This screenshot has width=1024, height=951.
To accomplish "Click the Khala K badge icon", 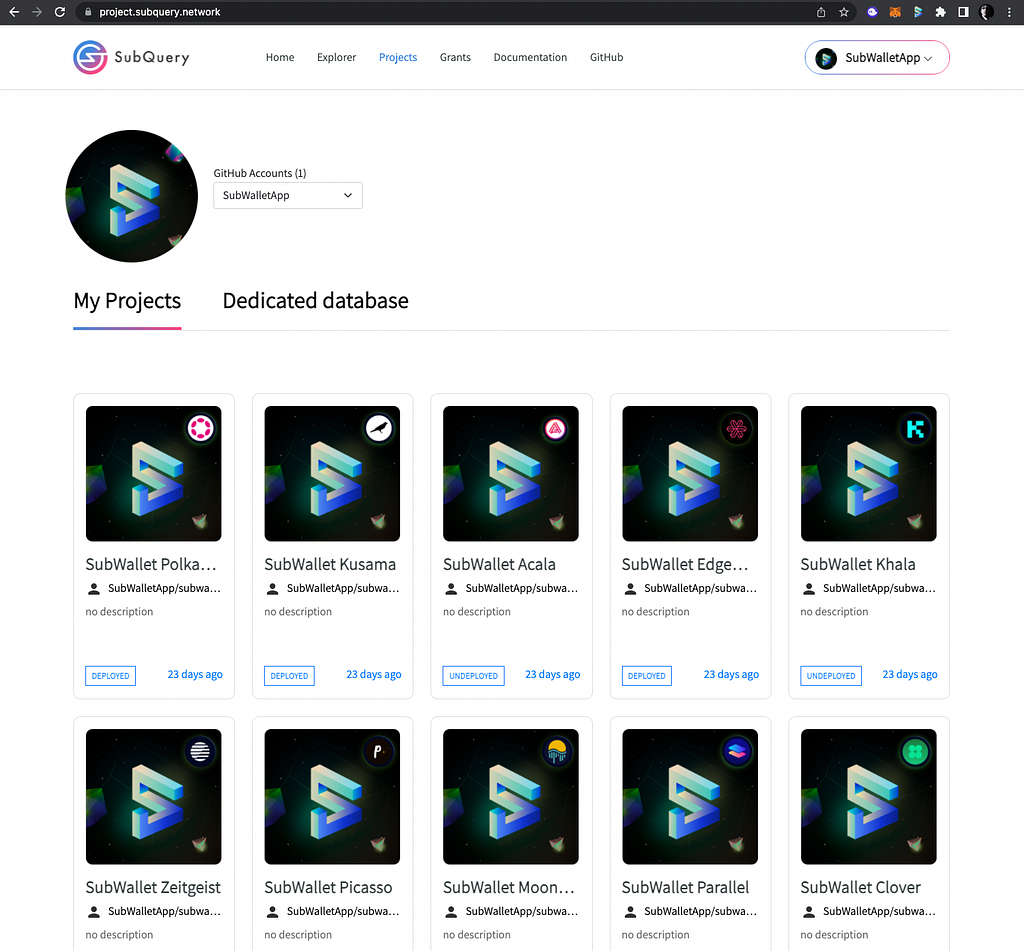I will (x=915, y=428).
